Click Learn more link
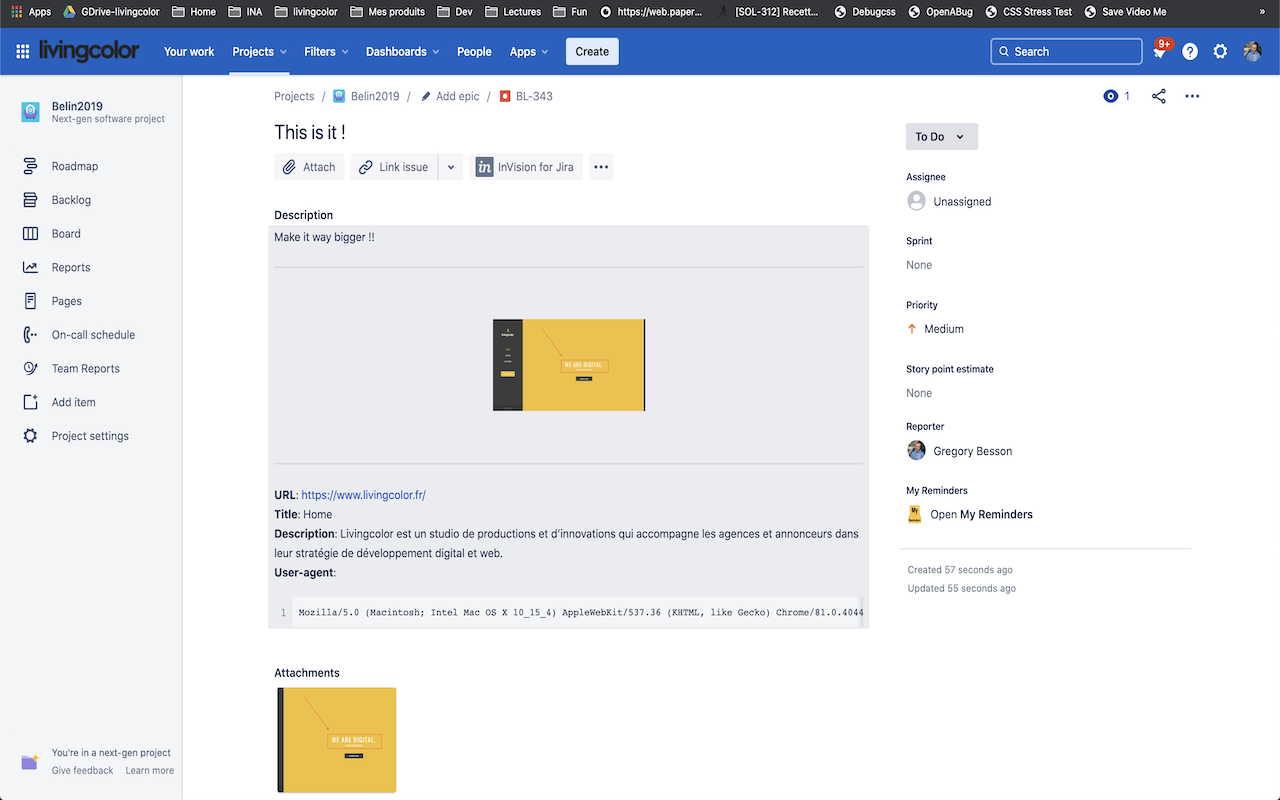 point(150,771)
